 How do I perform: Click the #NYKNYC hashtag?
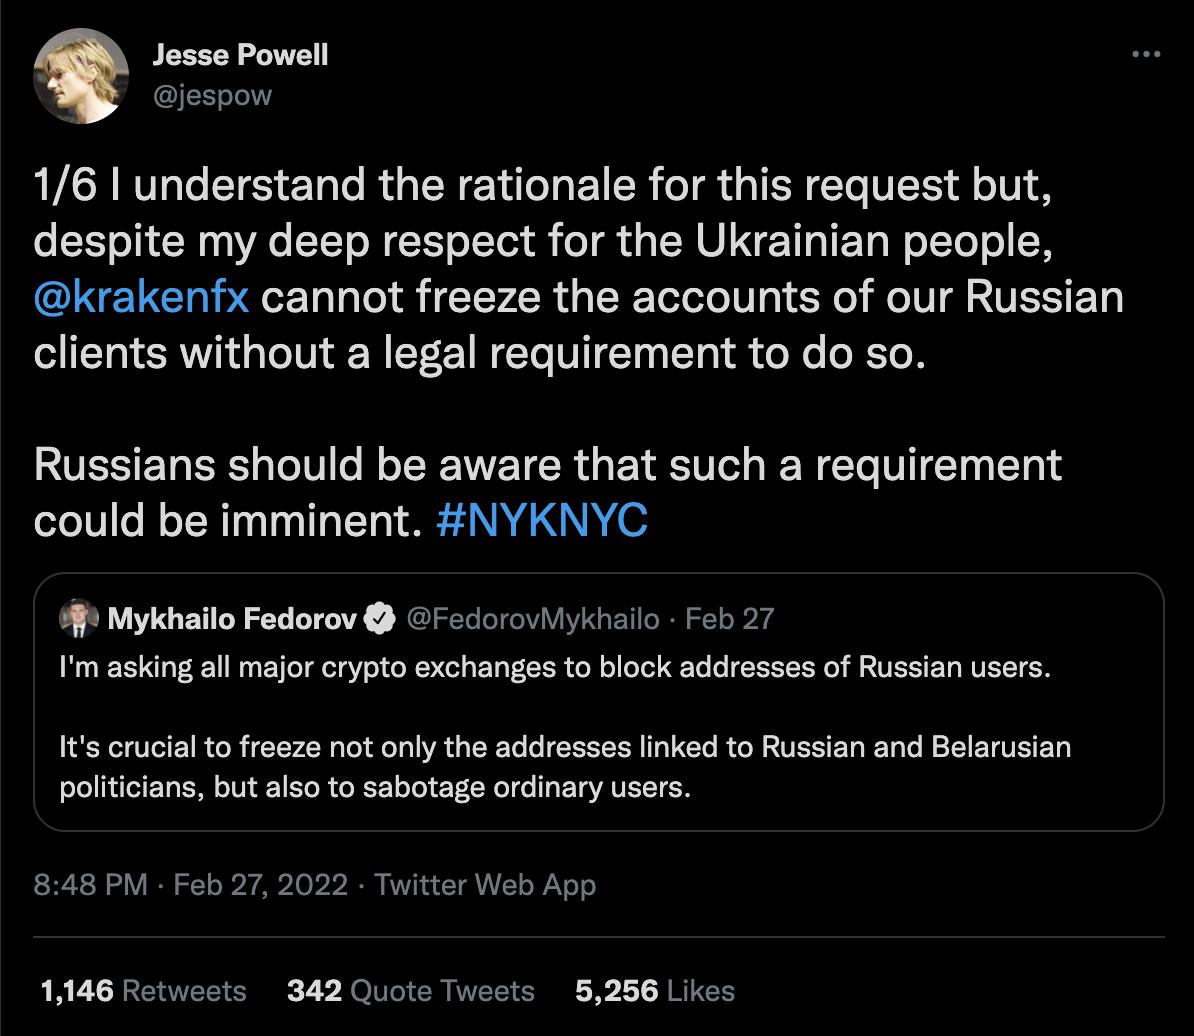(543, 520)
